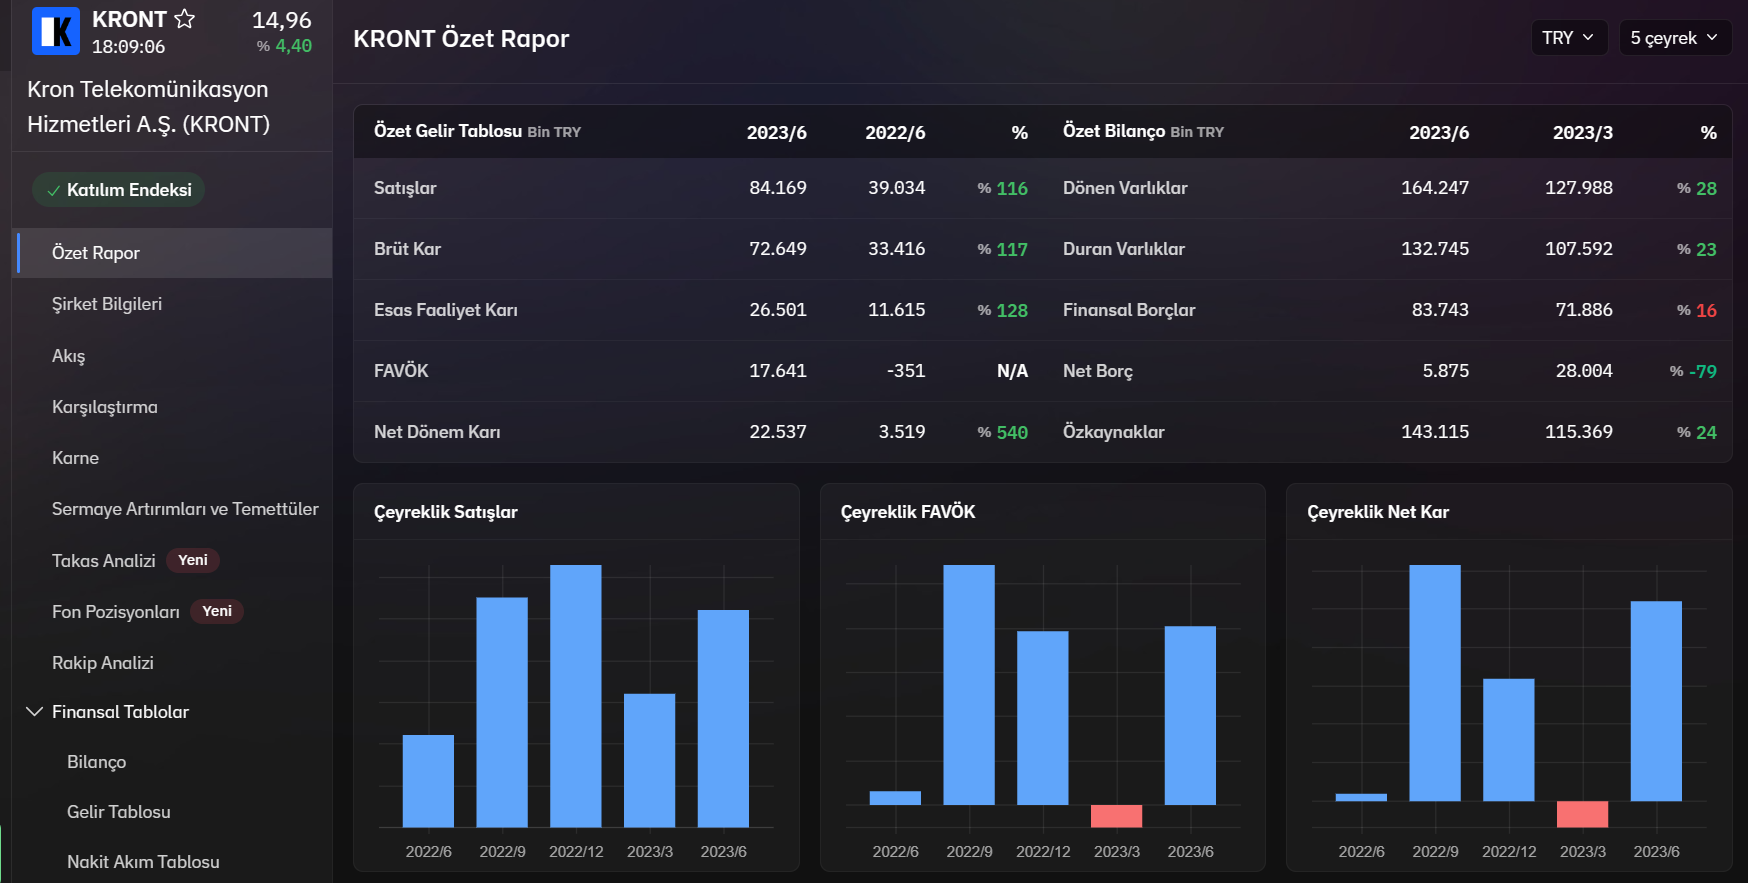Open the TRY currency dropdown
Viewport: 1748px width, 883px height.
[x=1569, y=38]
